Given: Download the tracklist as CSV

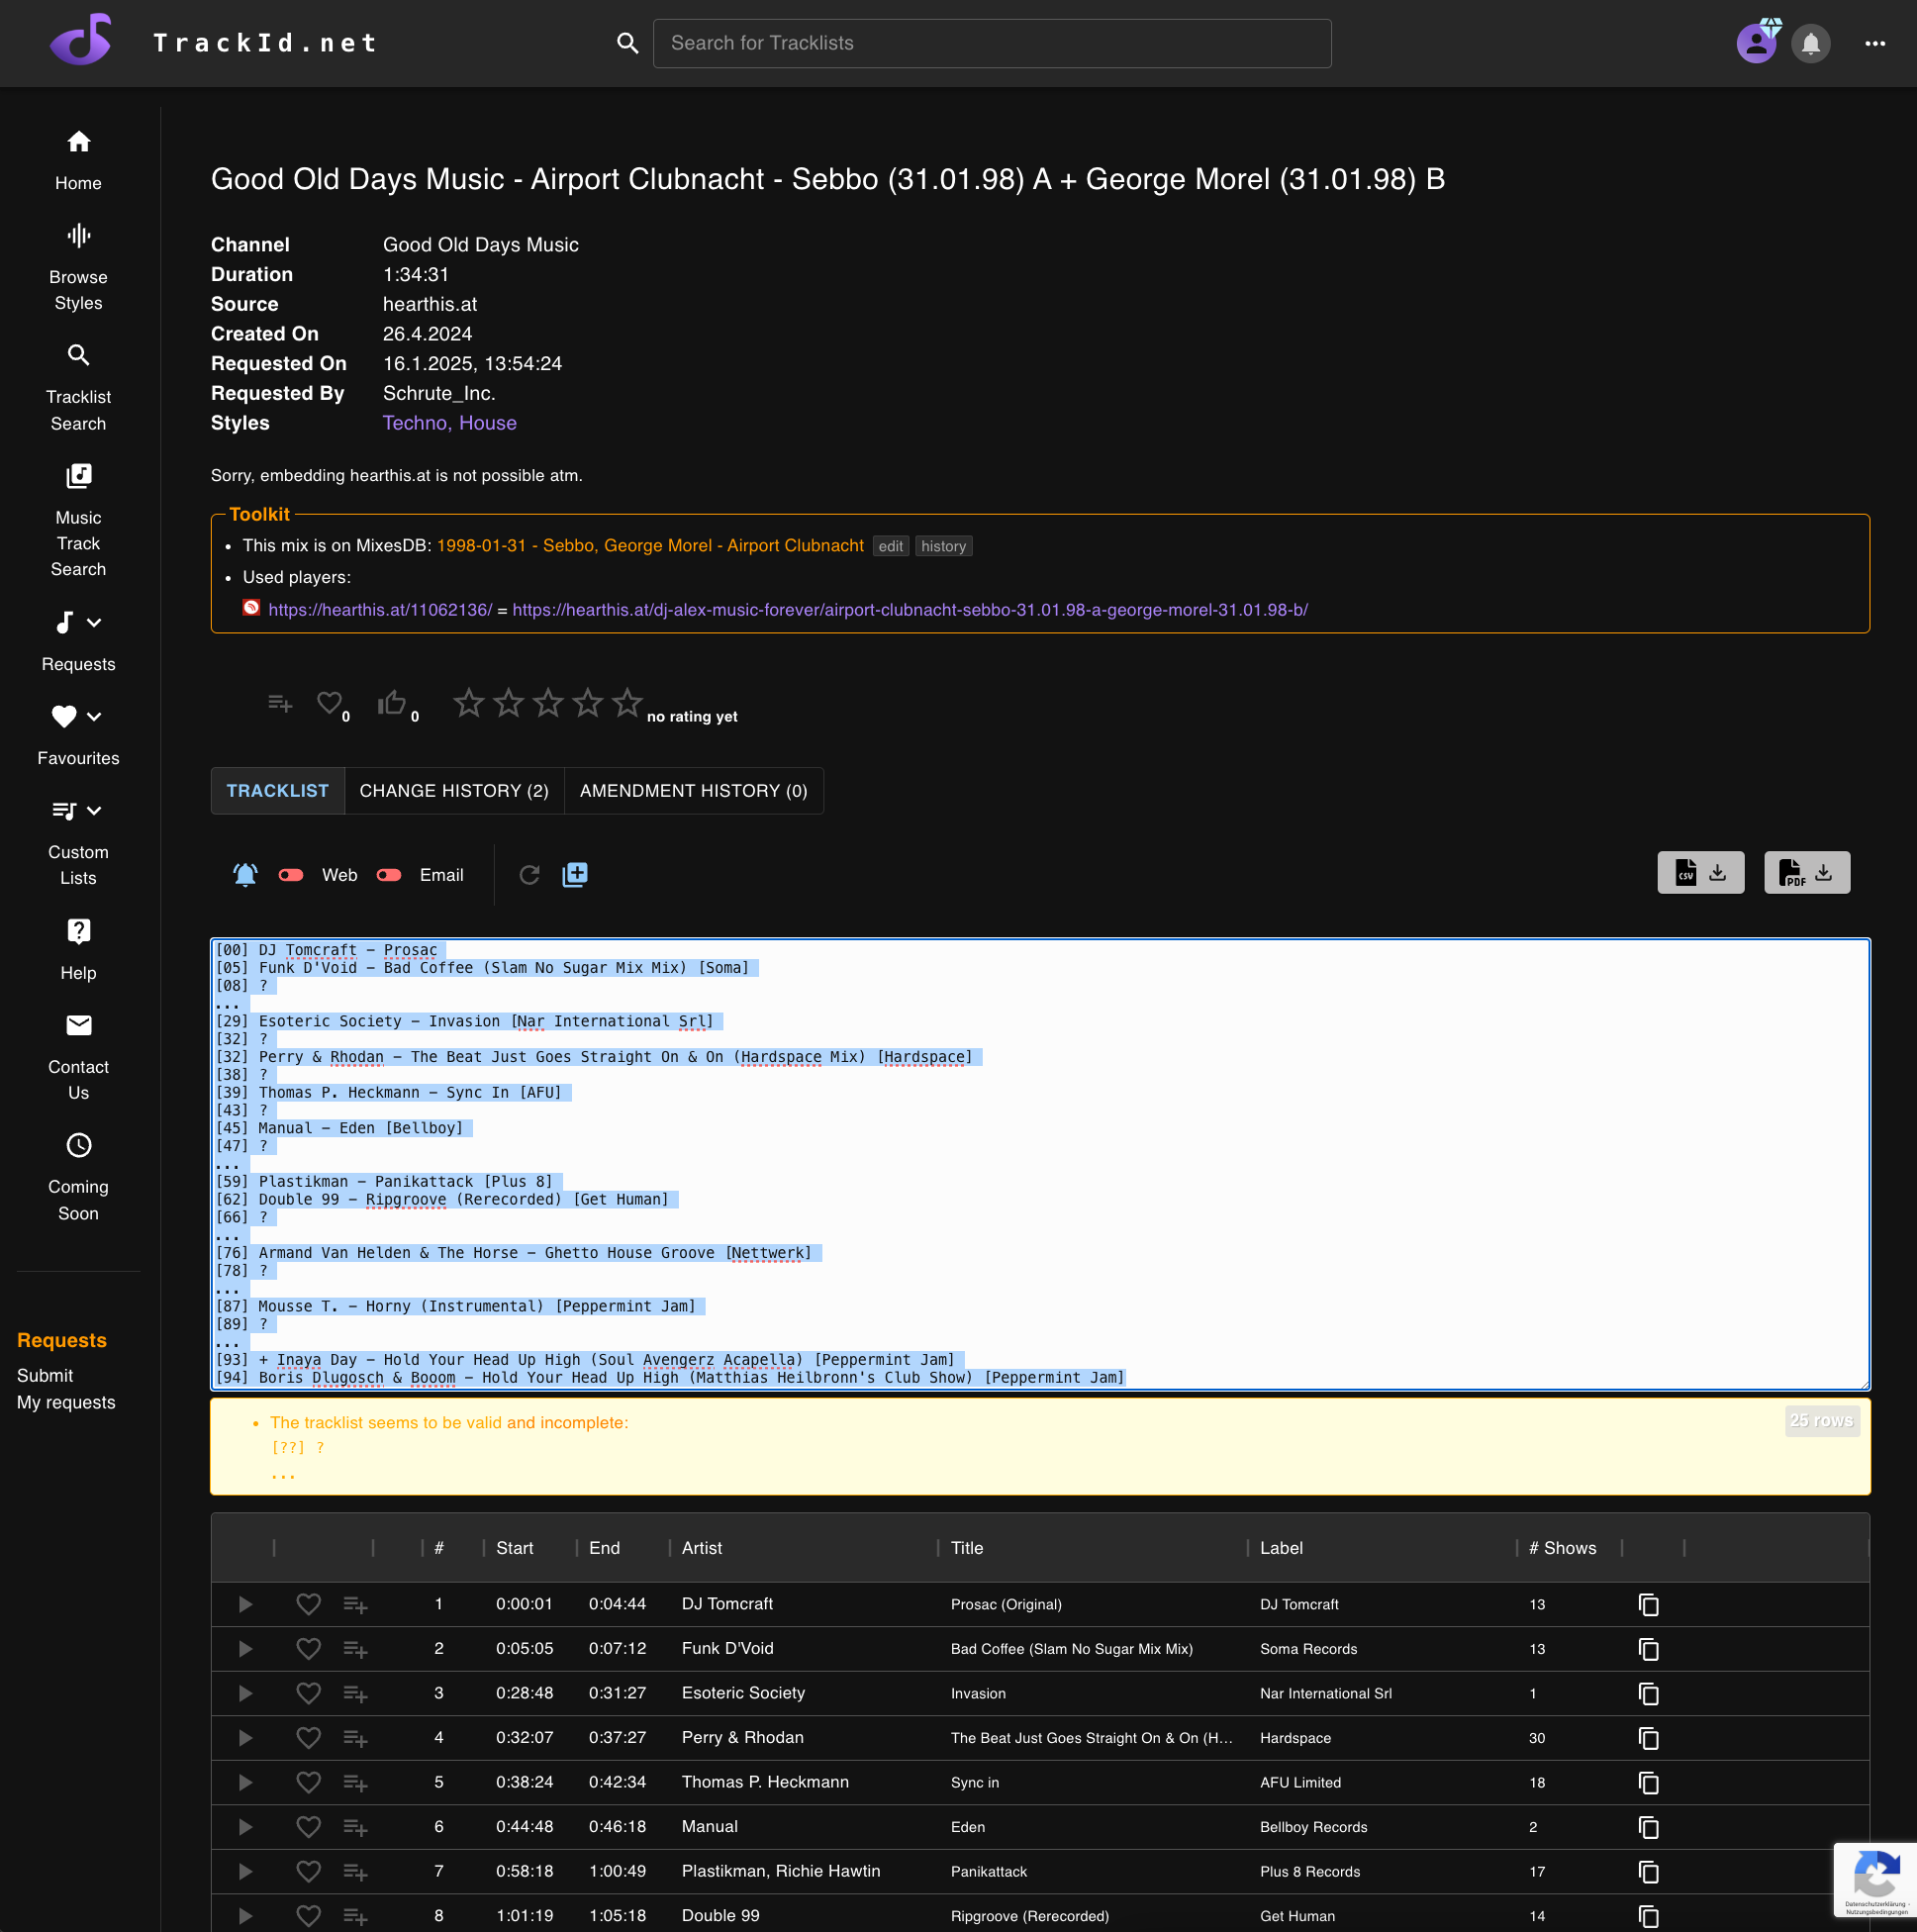Looking at the screenshot, I should [1700, 872].
